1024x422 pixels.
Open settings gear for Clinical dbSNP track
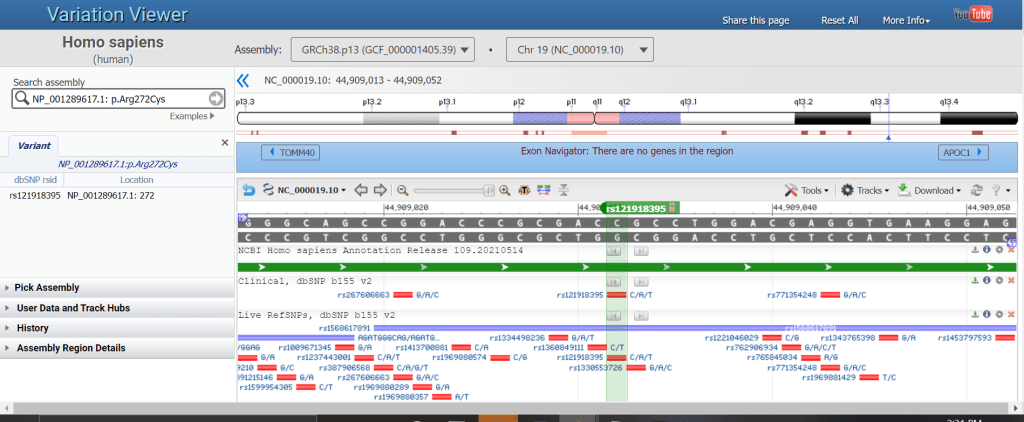[999, 280]
